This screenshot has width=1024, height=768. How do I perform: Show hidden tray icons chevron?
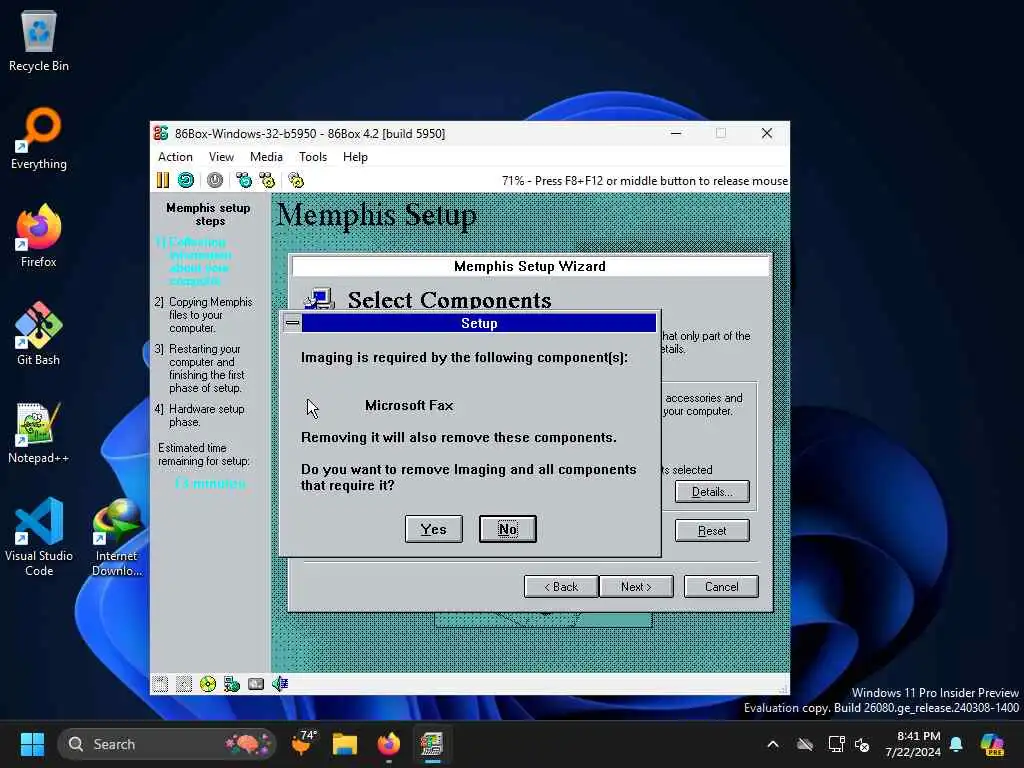point(773,744)
